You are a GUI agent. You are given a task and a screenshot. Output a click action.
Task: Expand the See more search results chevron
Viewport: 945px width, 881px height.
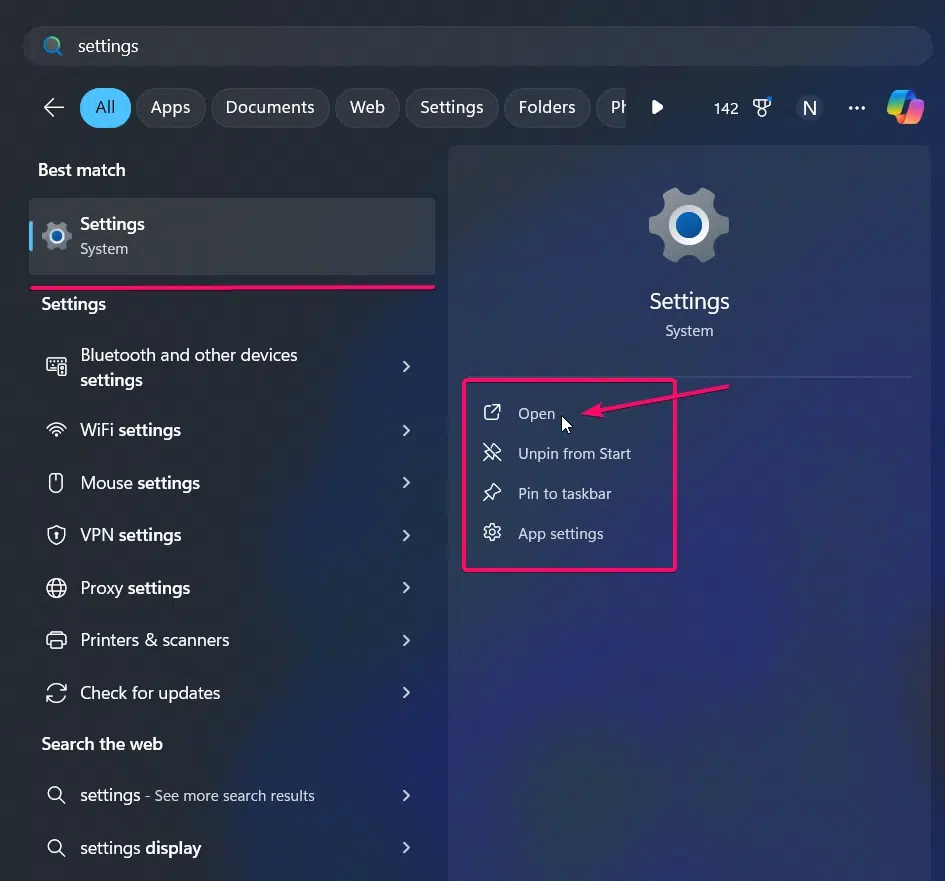click(406, 795)
